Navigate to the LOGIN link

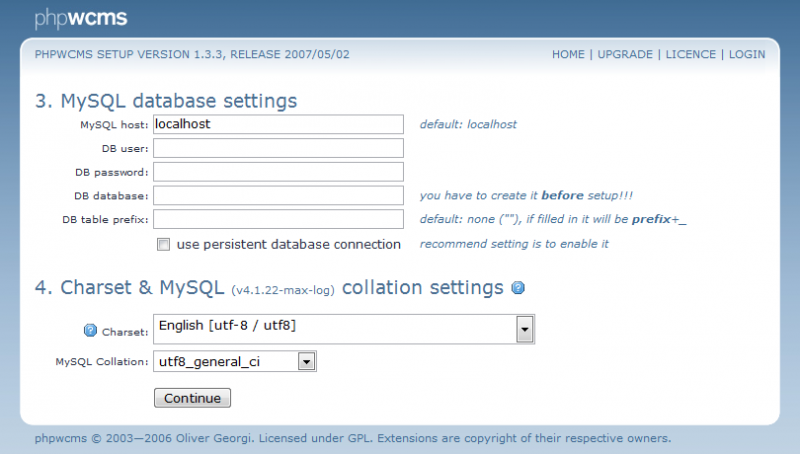pyautogui.click(x=747, y=54)
